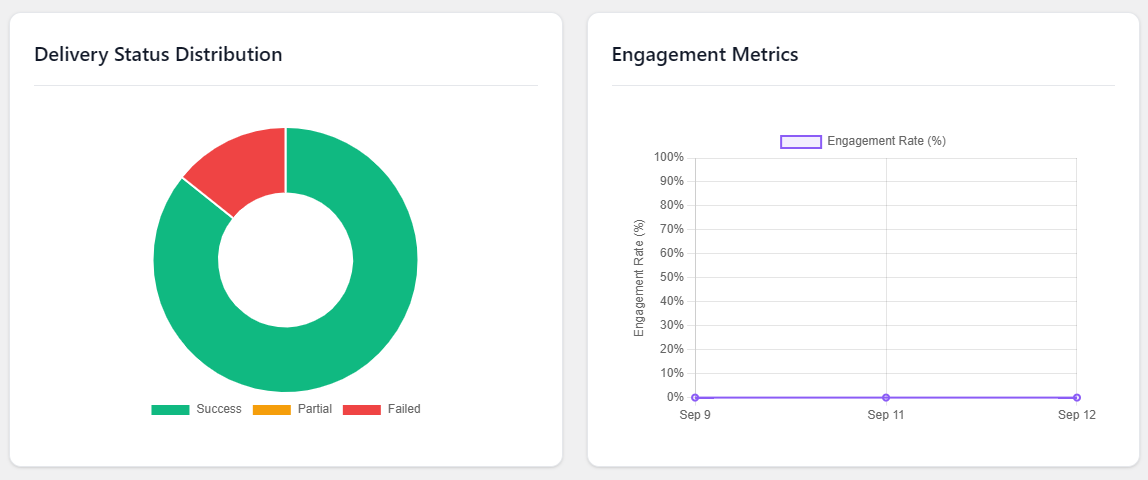Toggle the Engagement Rate (%) legend label
Viewport: 1148px width, 480px height.
point(886,141)
